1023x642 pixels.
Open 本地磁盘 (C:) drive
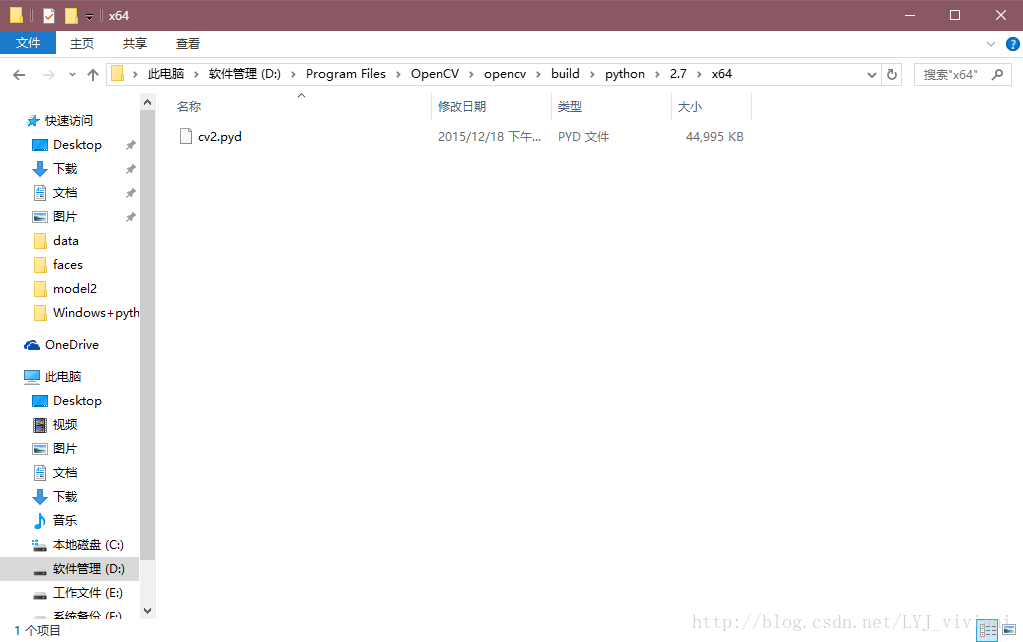[x=87, y=545]
